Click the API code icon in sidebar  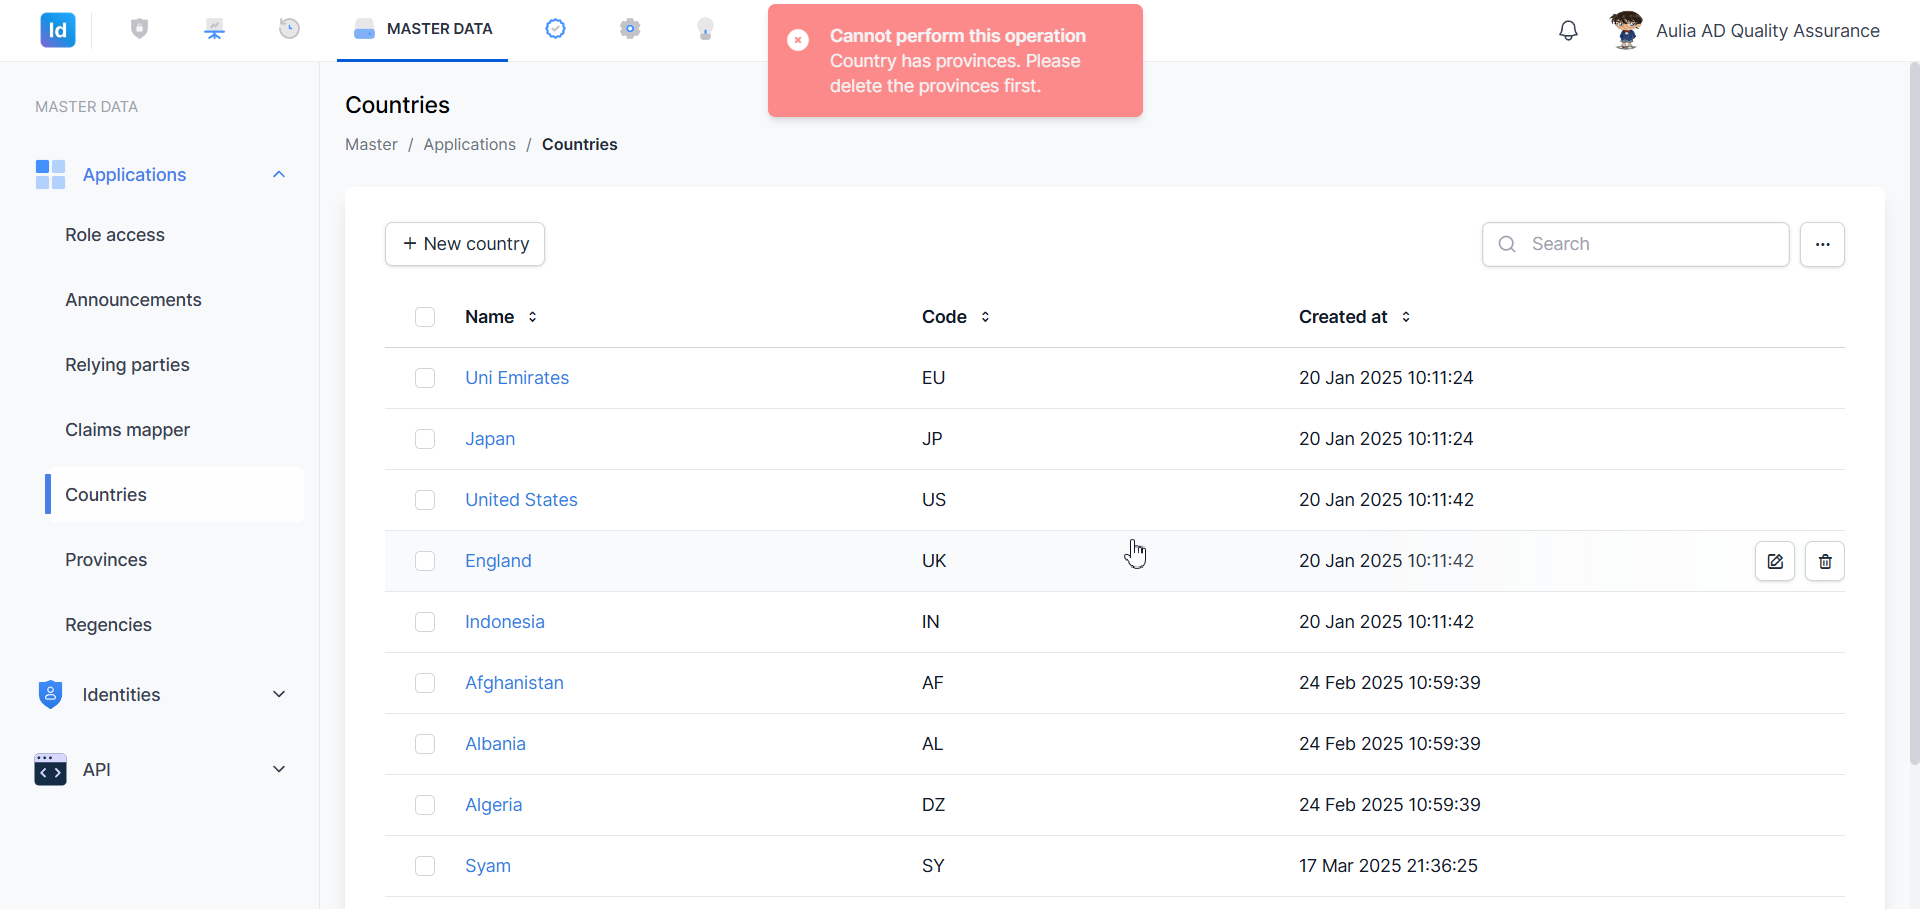(x=50, y=770)
